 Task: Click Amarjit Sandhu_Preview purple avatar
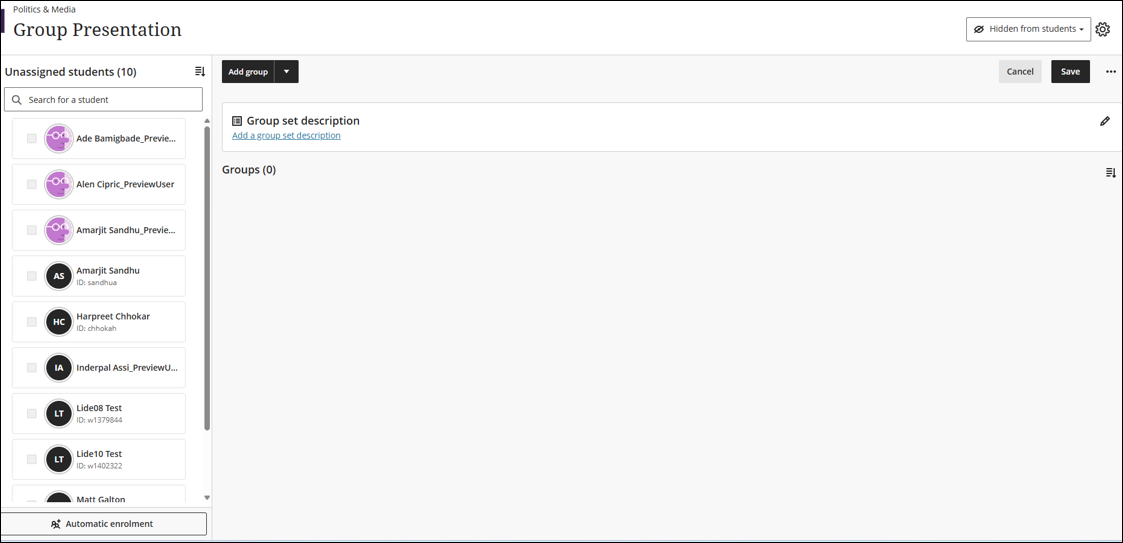pos(59,230)
